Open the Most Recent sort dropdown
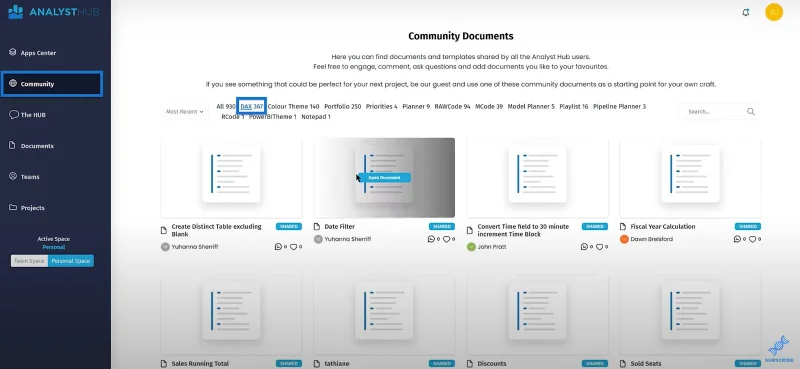This screenshot has height=369, width=800. [185, 111]
